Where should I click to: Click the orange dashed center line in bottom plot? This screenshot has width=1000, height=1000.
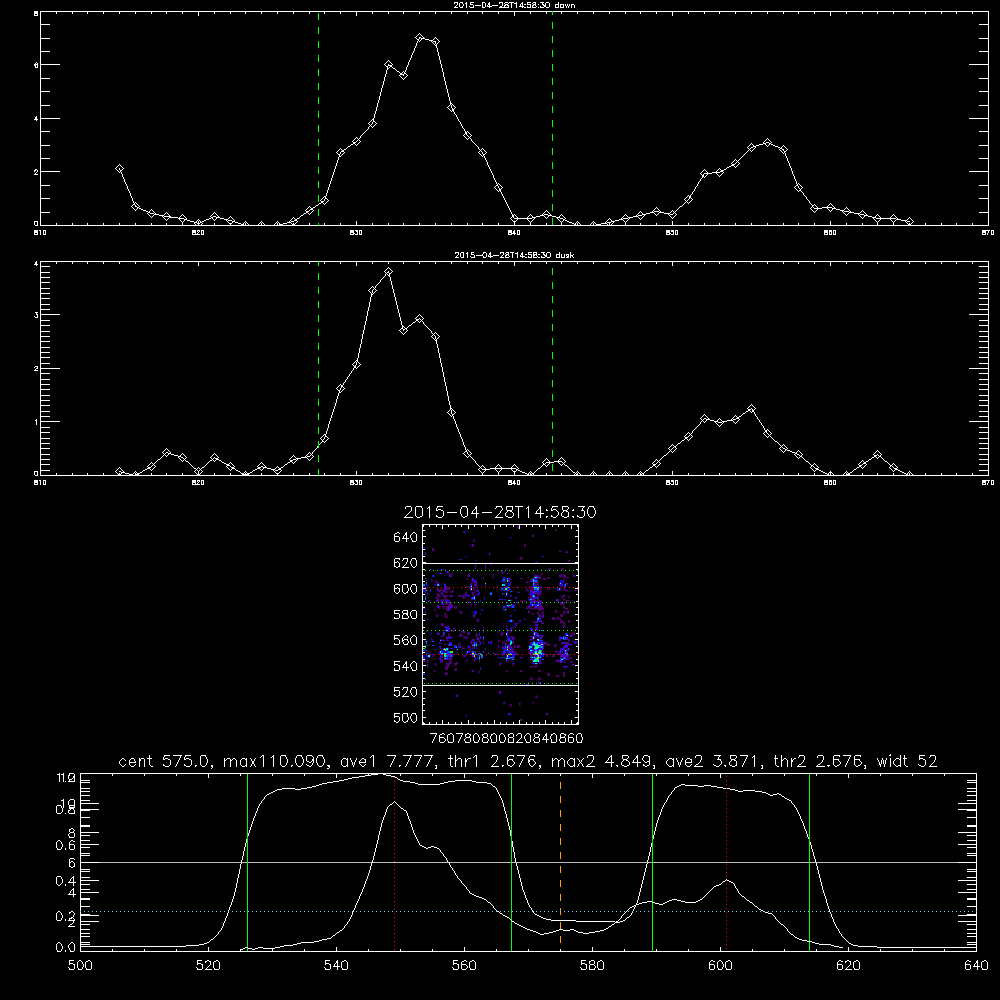point(560,861)
